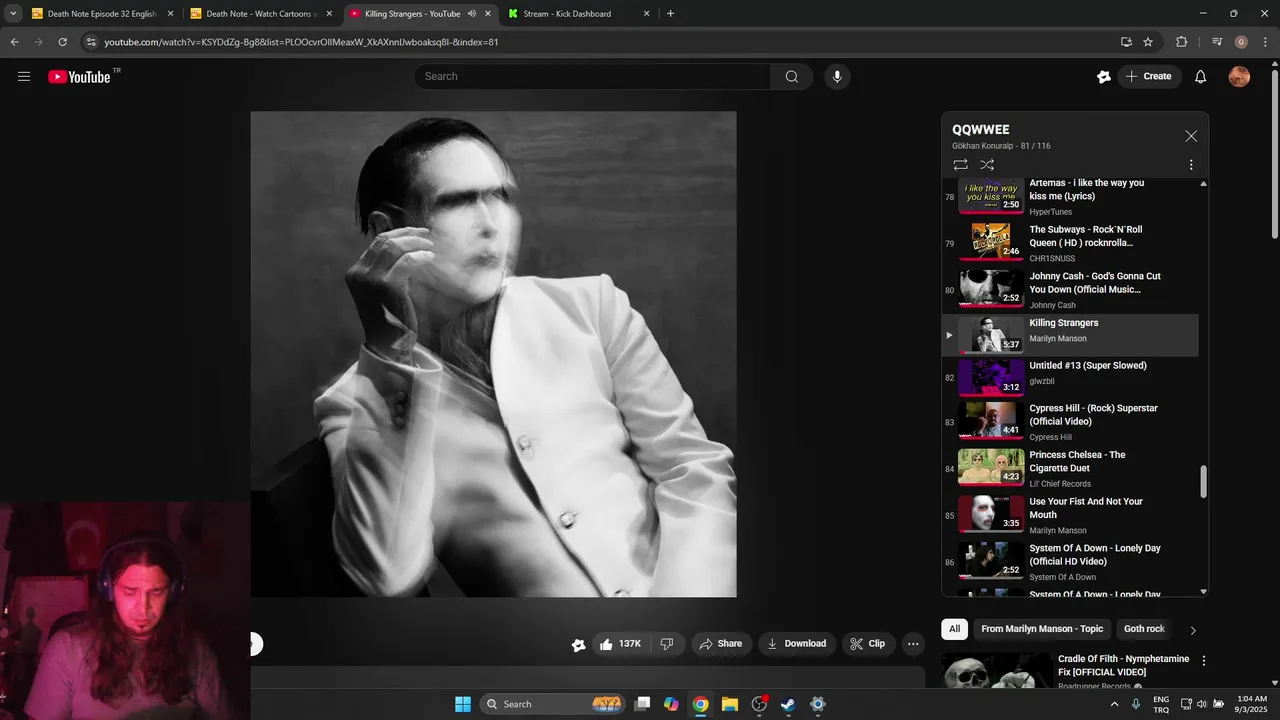
Task: Click the playlist panel scrollbar thumb
Action: point(1203,482)
